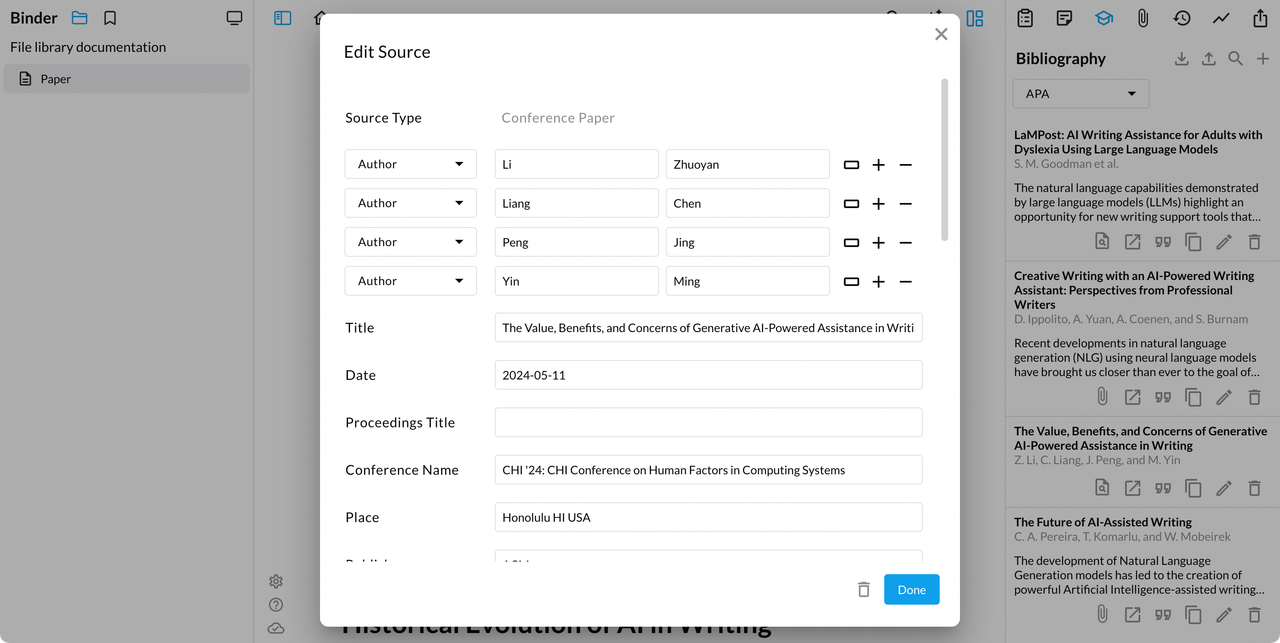
Task: Switch to the notes panel tab
Action: coord(1064,18)
